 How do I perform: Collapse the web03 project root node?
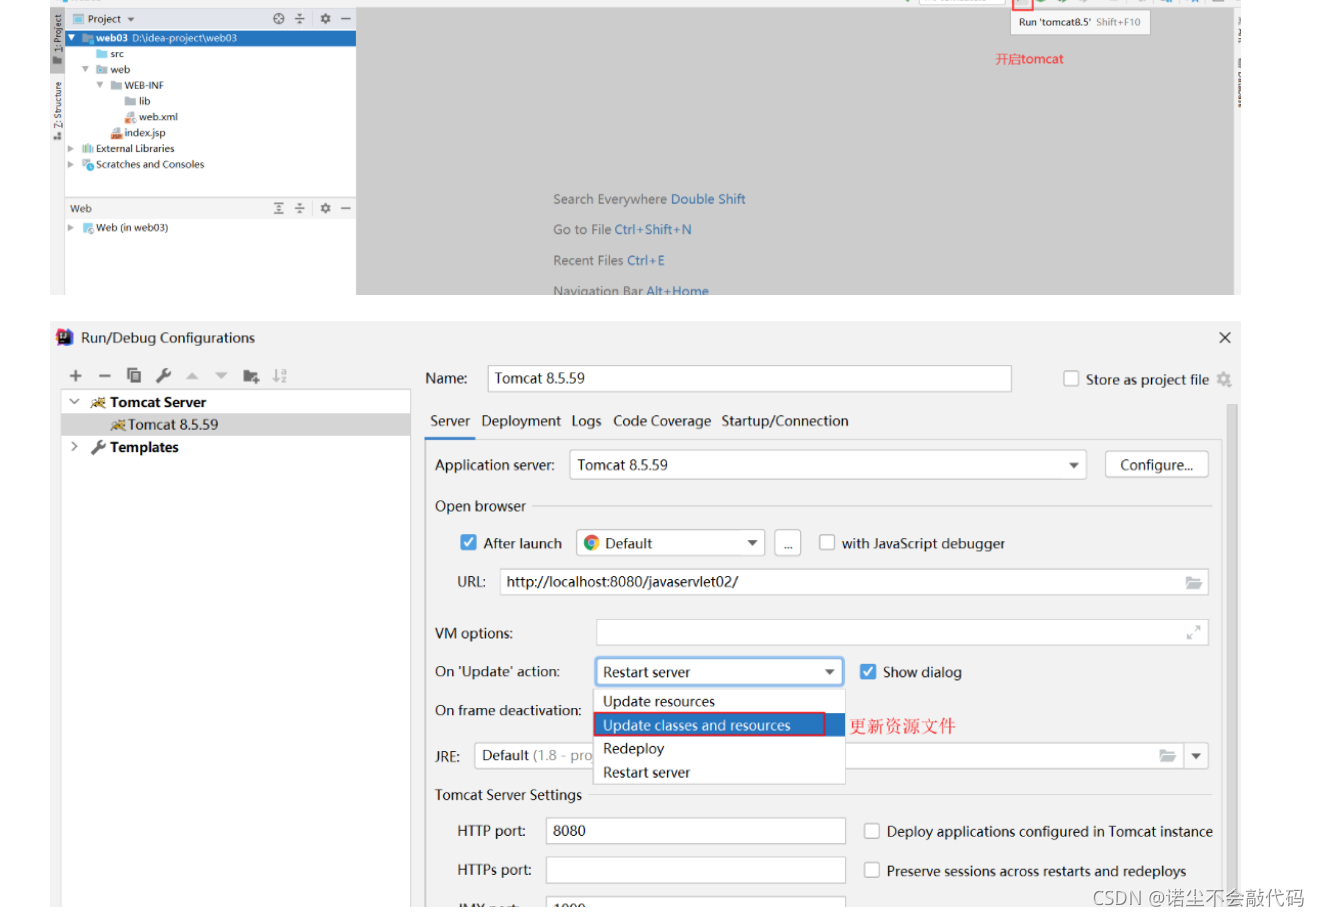click(x=71, y=38)
